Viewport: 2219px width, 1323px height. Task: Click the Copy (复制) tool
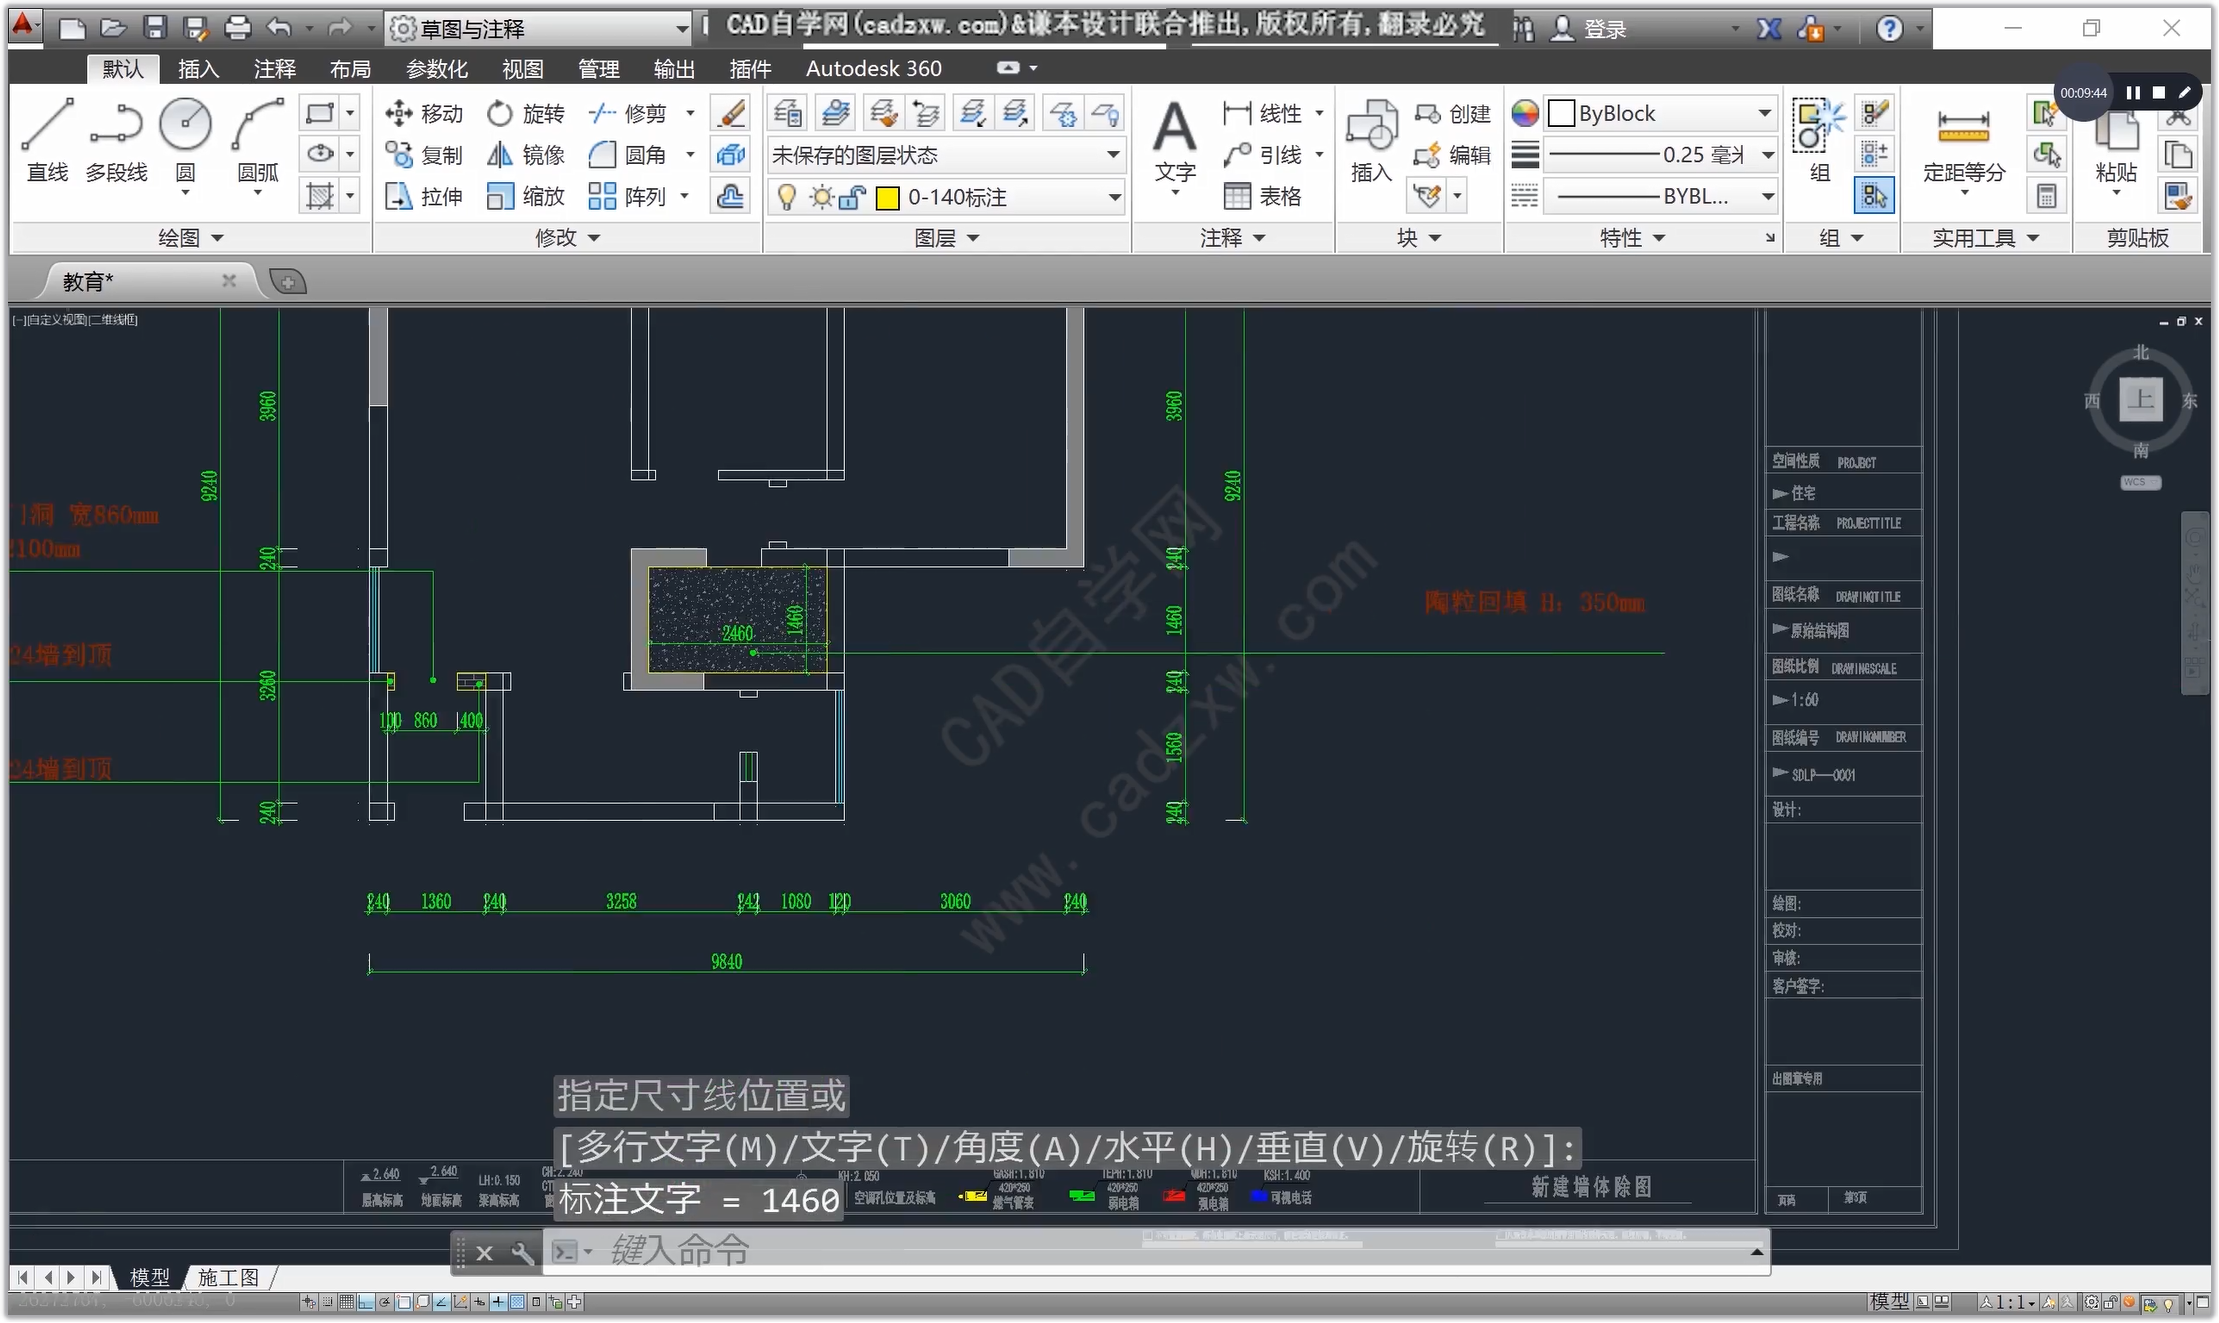click(424, 155)
